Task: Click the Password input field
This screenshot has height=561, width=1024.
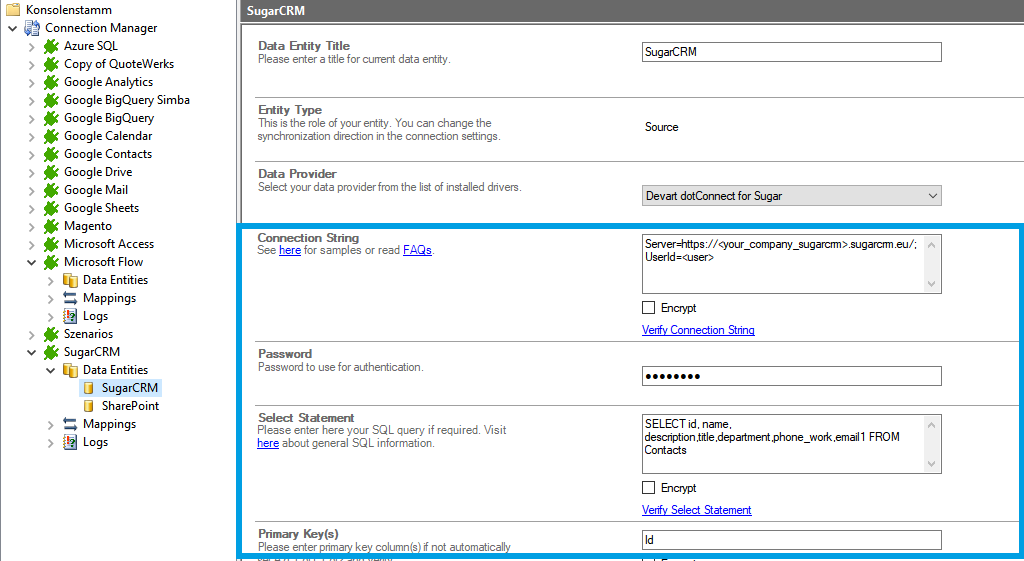Action: click(791, 376)
